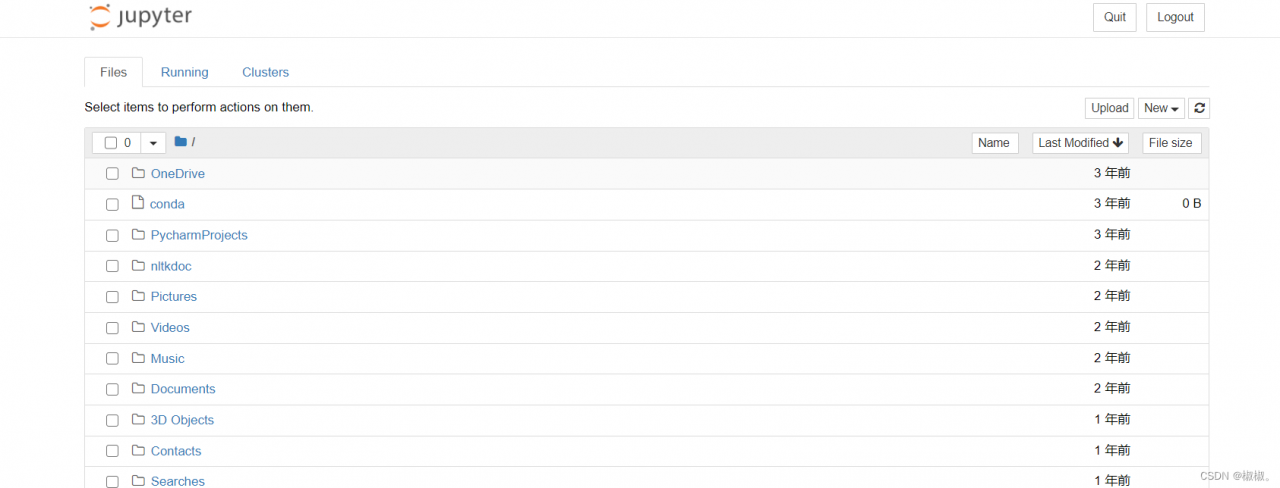This screenshot has height=488, width=1280.
Task: Click the folder icon beside OneDrive
Action: [138, 173]
